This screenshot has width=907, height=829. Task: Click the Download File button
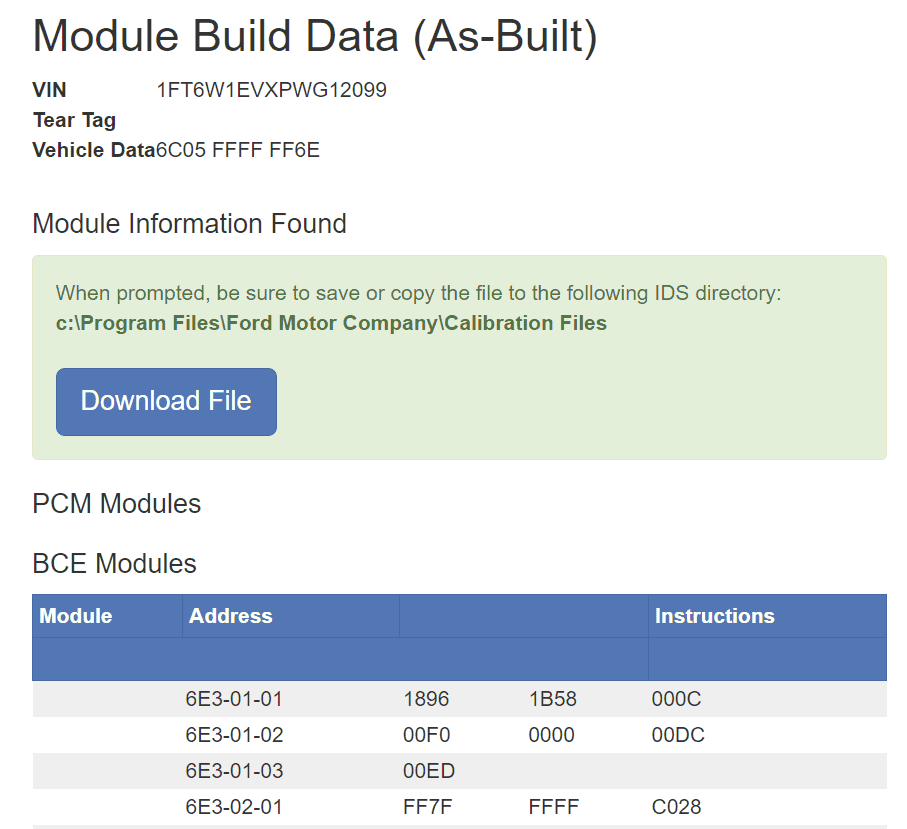click(x=166, y=402)
